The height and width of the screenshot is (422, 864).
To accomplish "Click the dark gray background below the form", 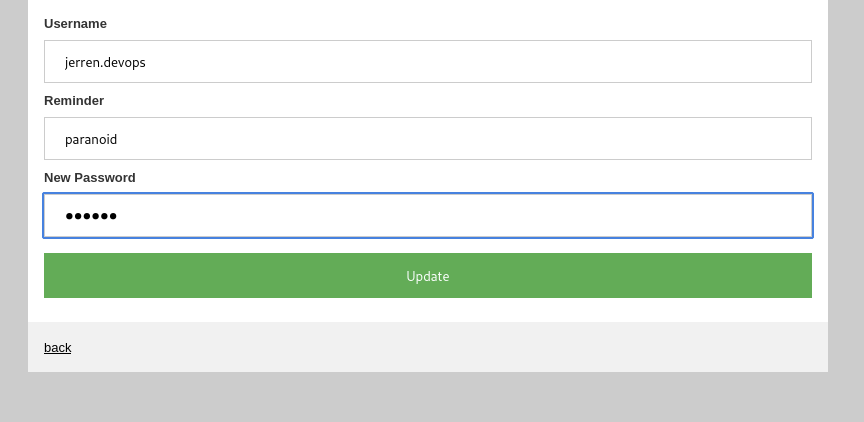I will point(430,398).
